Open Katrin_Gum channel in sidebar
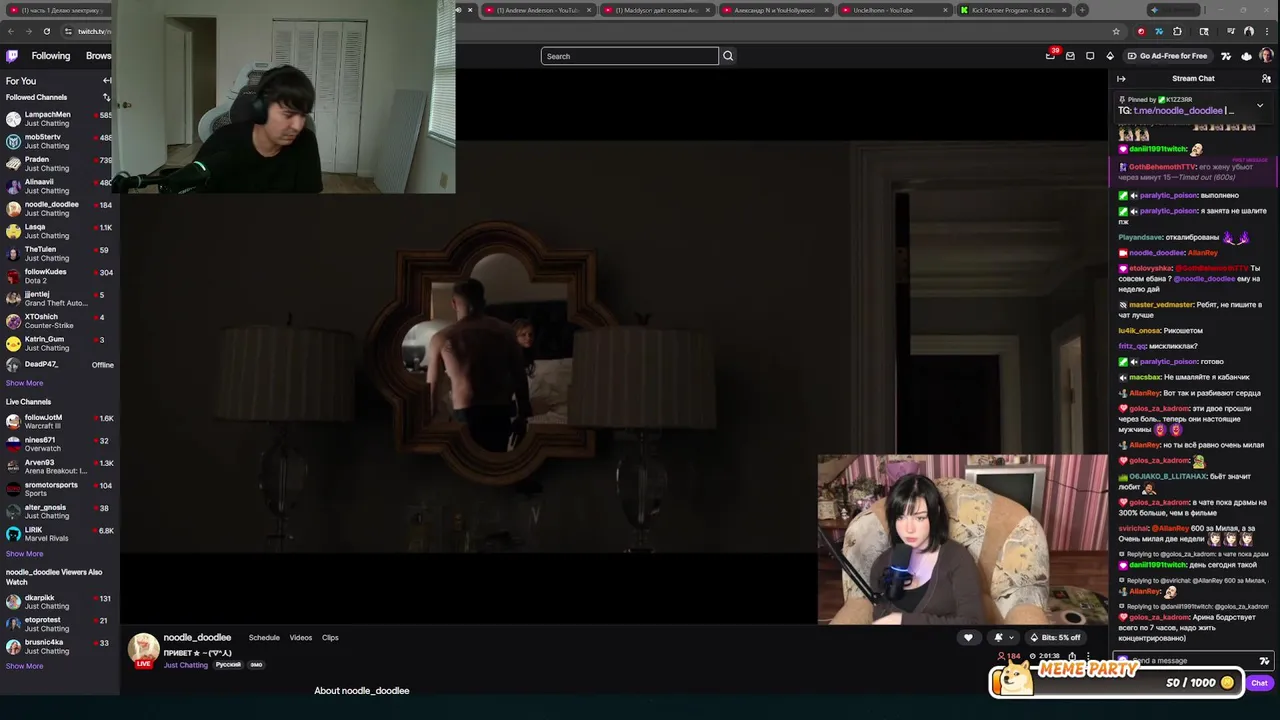The height and width of the screenshot is (720, 1280). click(59, 343)
